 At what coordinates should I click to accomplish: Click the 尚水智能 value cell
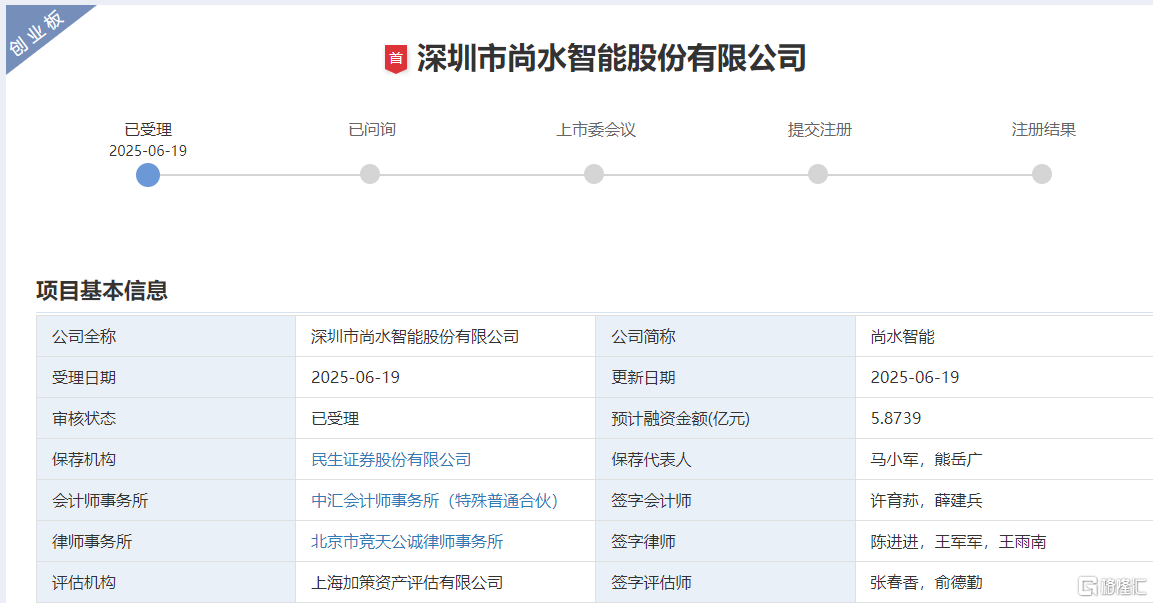(x=1004, y=337)
